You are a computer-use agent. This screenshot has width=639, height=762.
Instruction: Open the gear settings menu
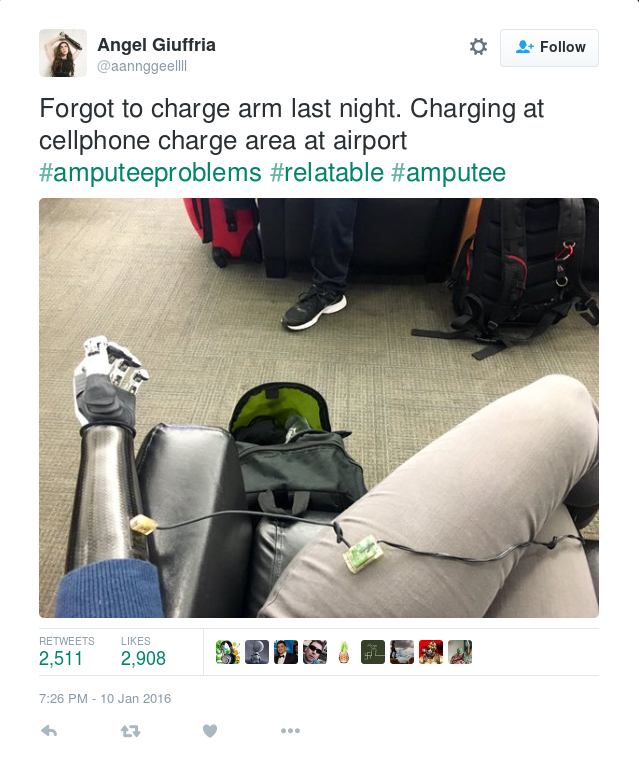(x=478, y=47)
